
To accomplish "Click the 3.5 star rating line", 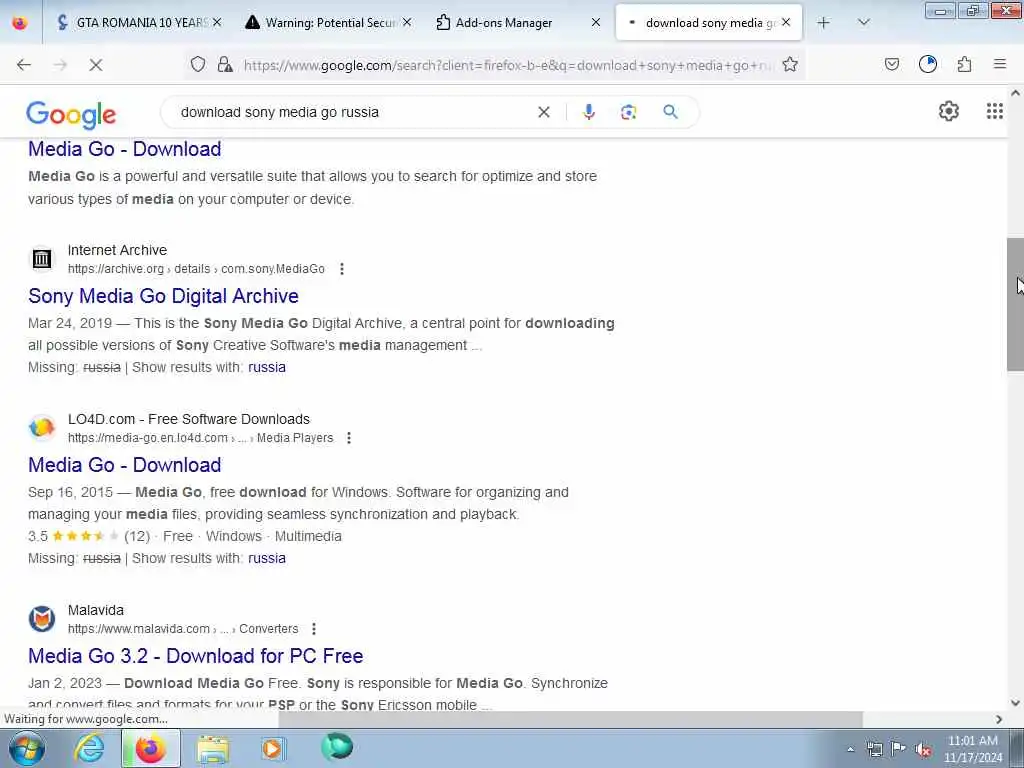I will pos(185,536).
